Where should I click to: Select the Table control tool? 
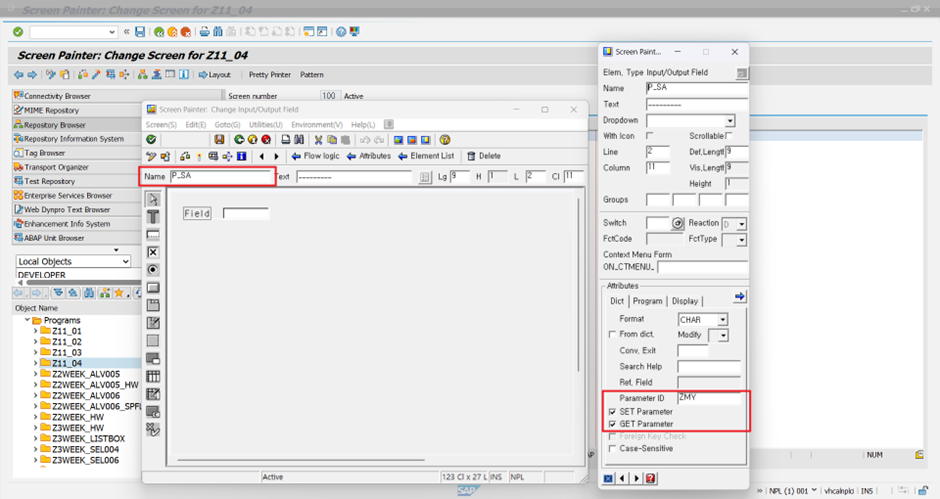153,376
